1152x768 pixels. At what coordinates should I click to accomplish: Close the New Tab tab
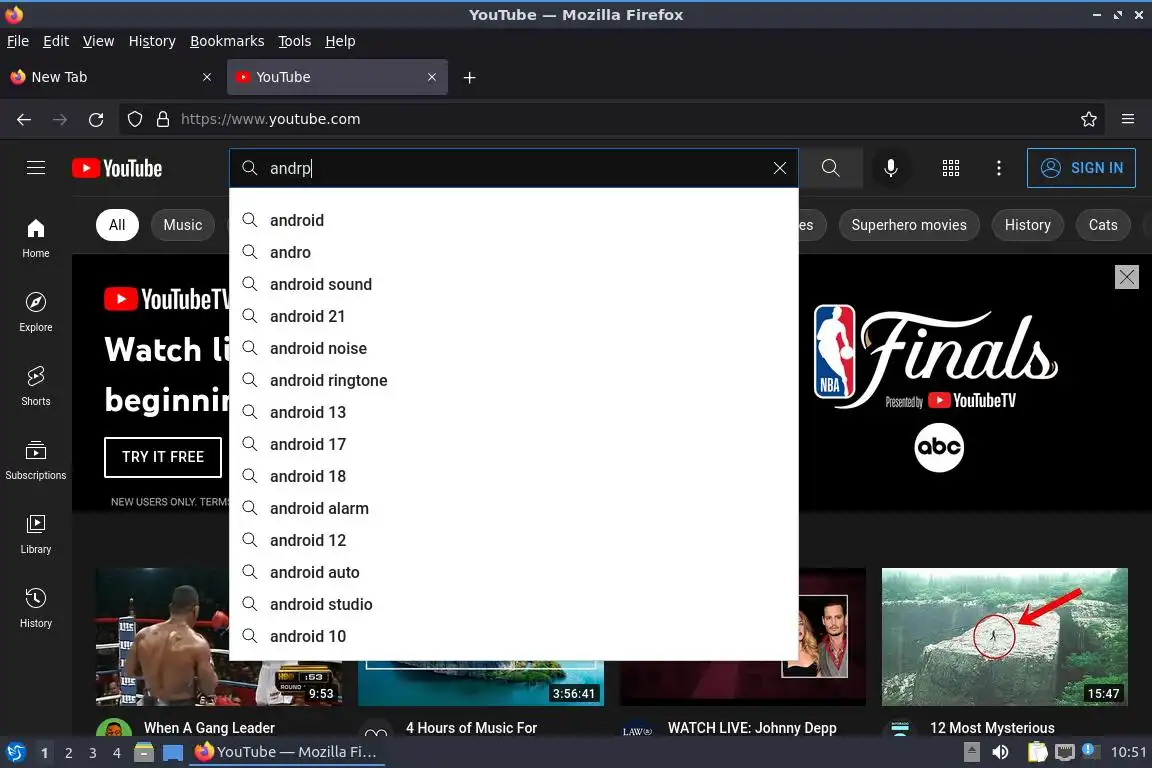click(207, 77)
